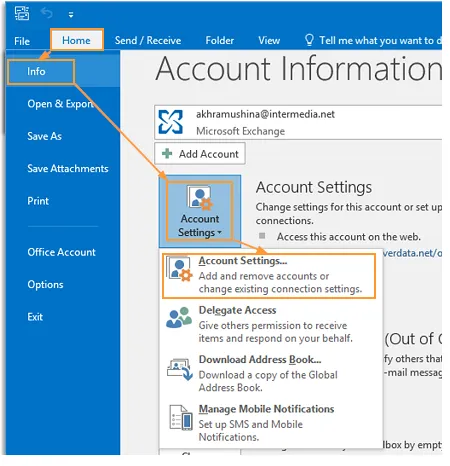This screenshot has height=466, width=450.
Task: Open the View ribbon tab
Action: (269, 40)
